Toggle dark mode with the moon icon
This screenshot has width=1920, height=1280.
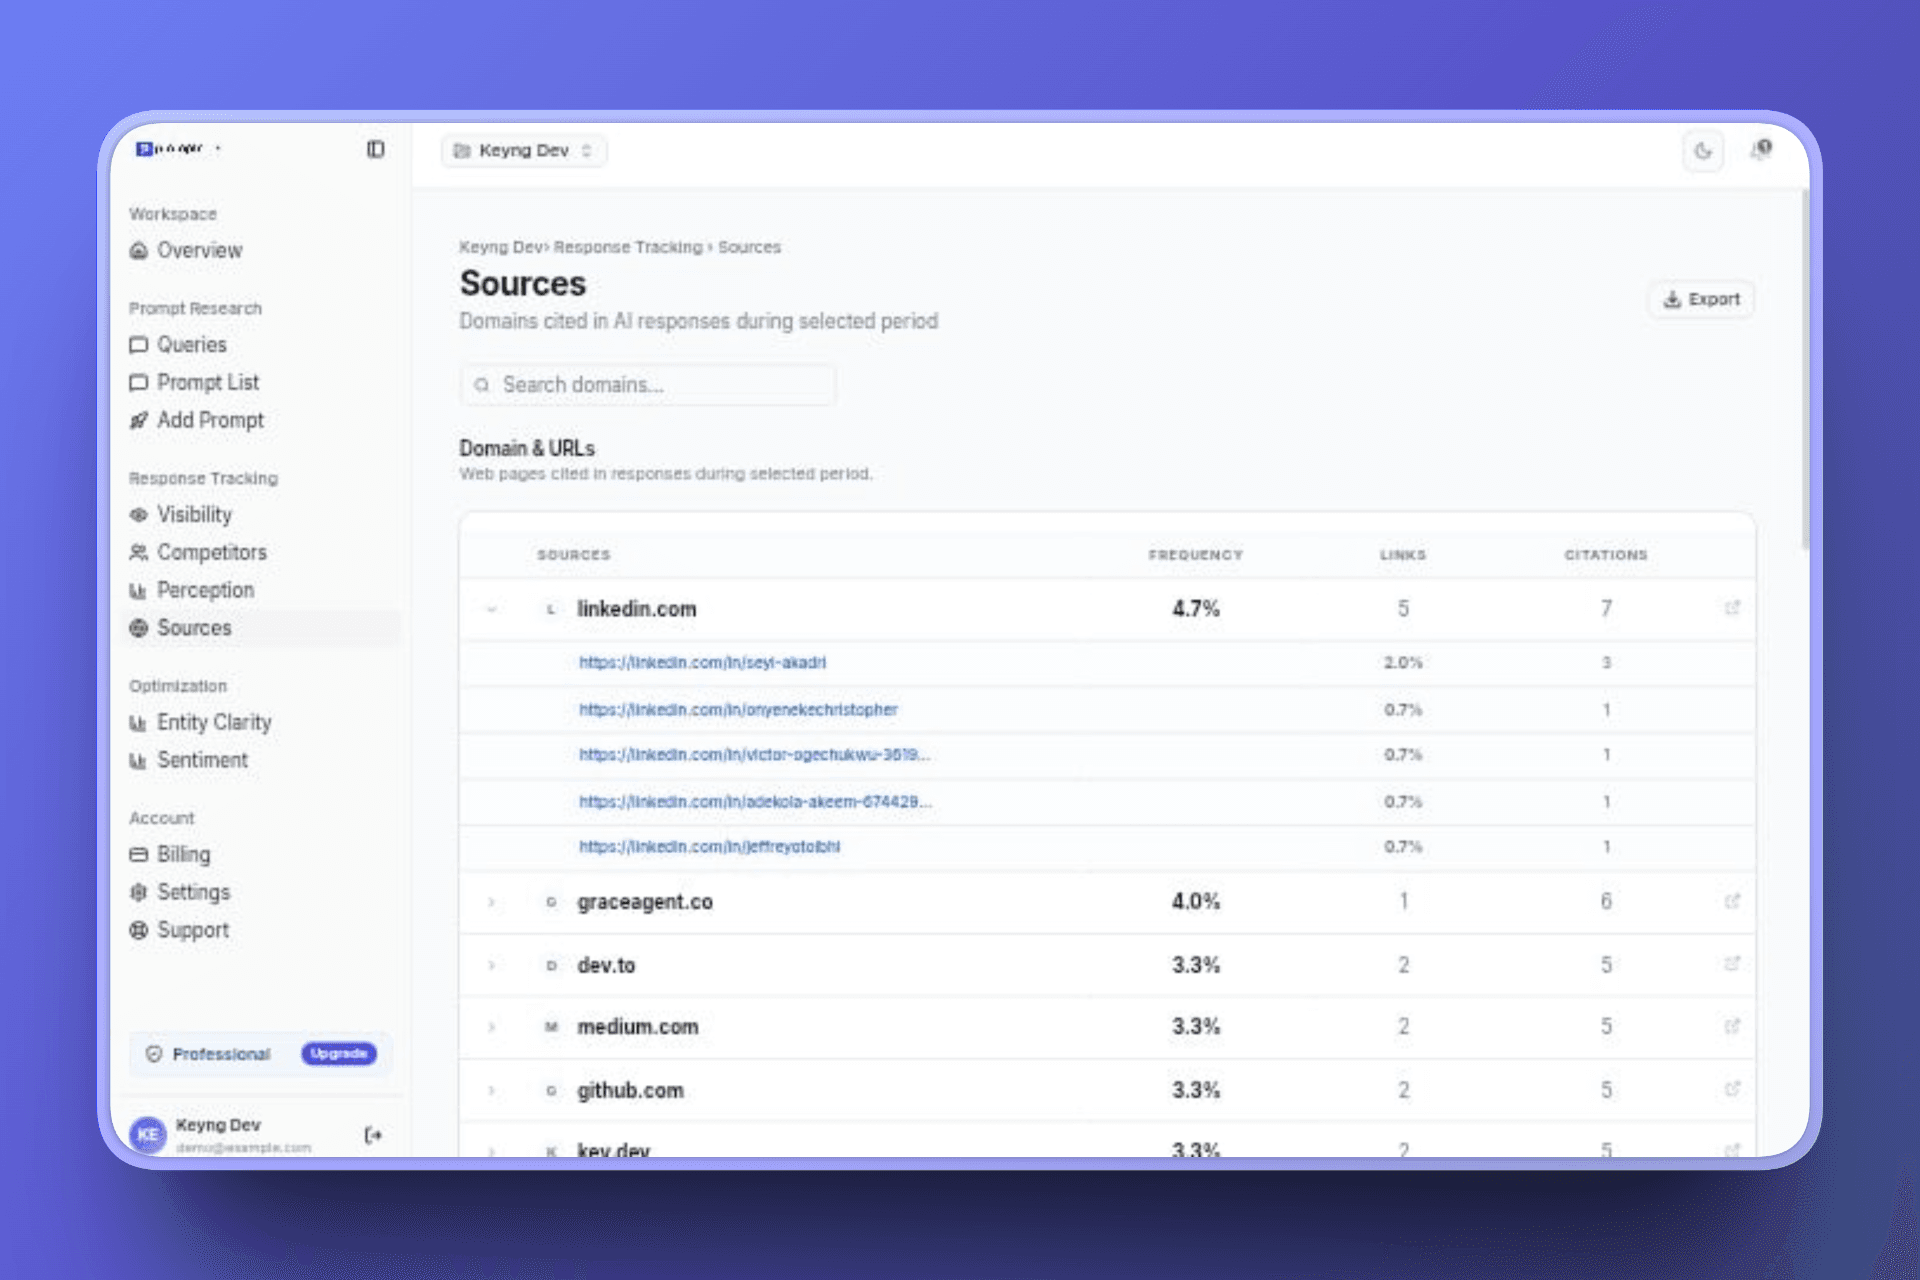[x=1703, y=151]
